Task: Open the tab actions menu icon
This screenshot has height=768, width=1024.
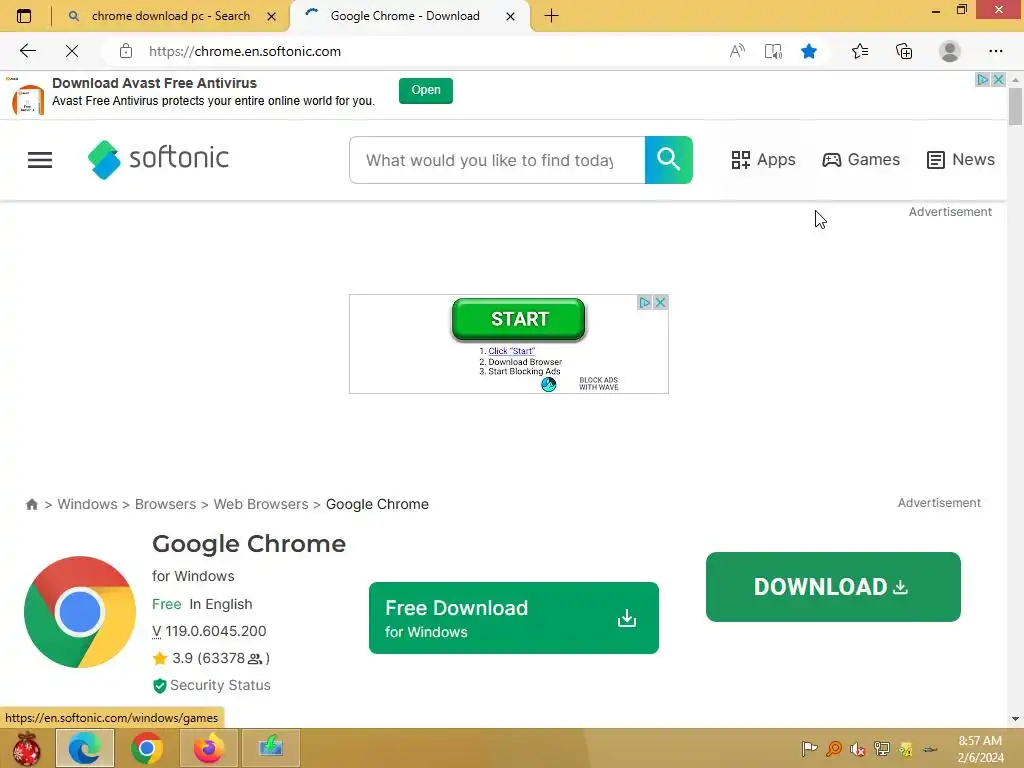Action: (24, 16)
